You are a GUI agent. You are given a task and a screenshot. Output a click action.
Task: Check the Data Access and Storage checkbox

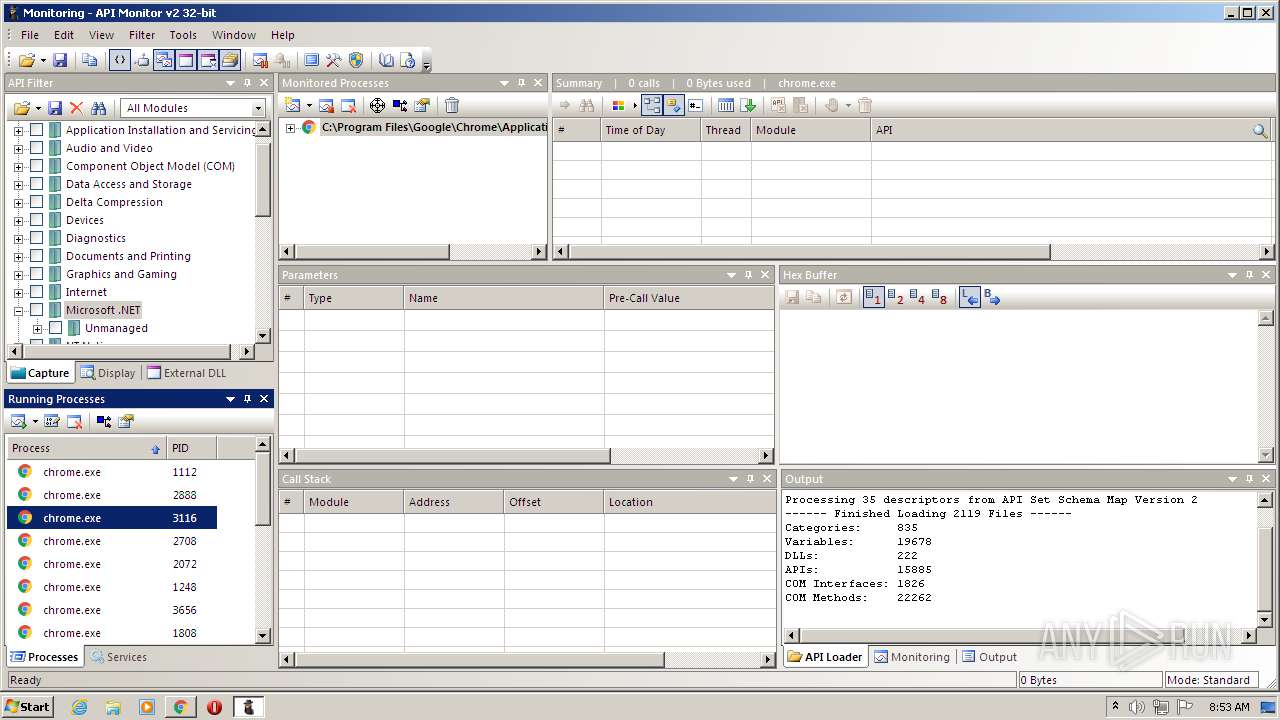click(37, 184)
